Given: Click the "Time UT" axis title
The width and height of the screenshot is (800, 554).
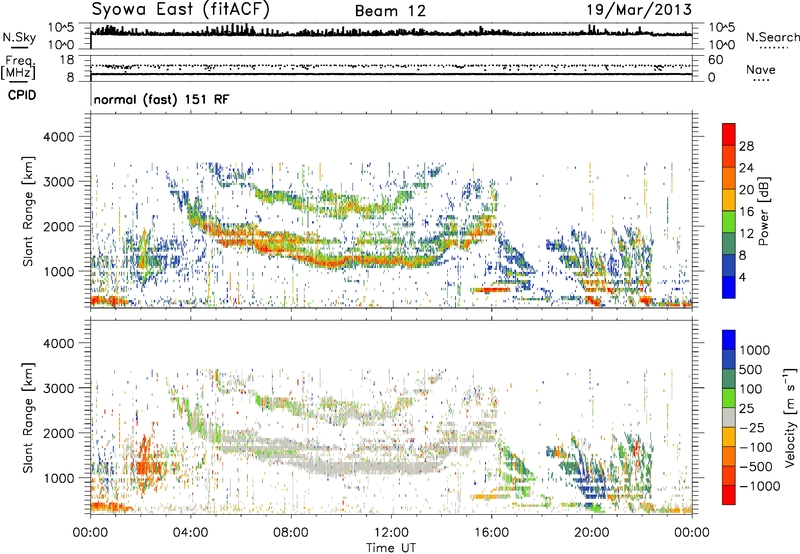Looking at the screenshot, I should 391,548.
